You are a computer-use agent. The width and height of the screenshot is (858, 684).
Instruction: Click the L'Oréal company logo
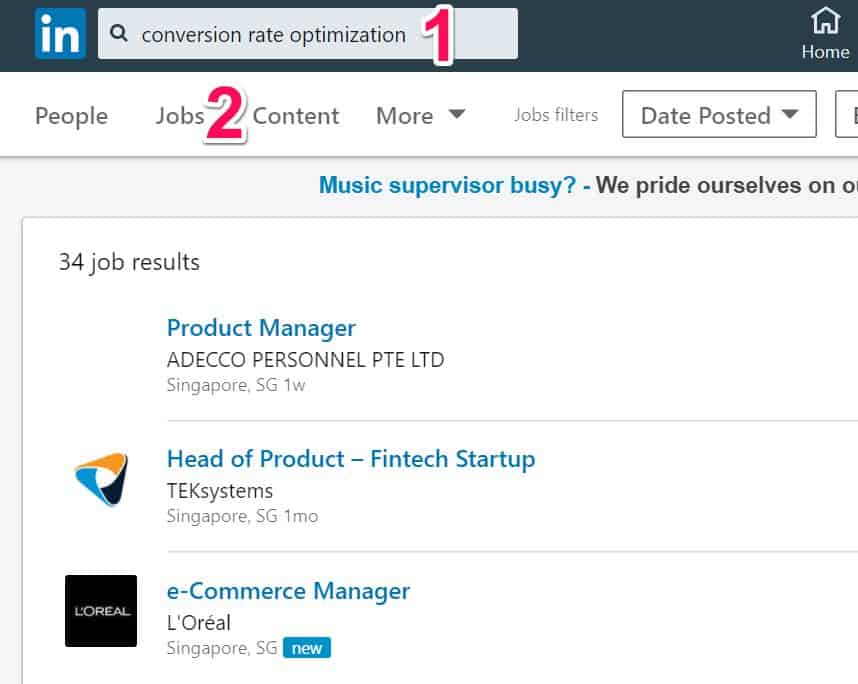pos(100,611)
